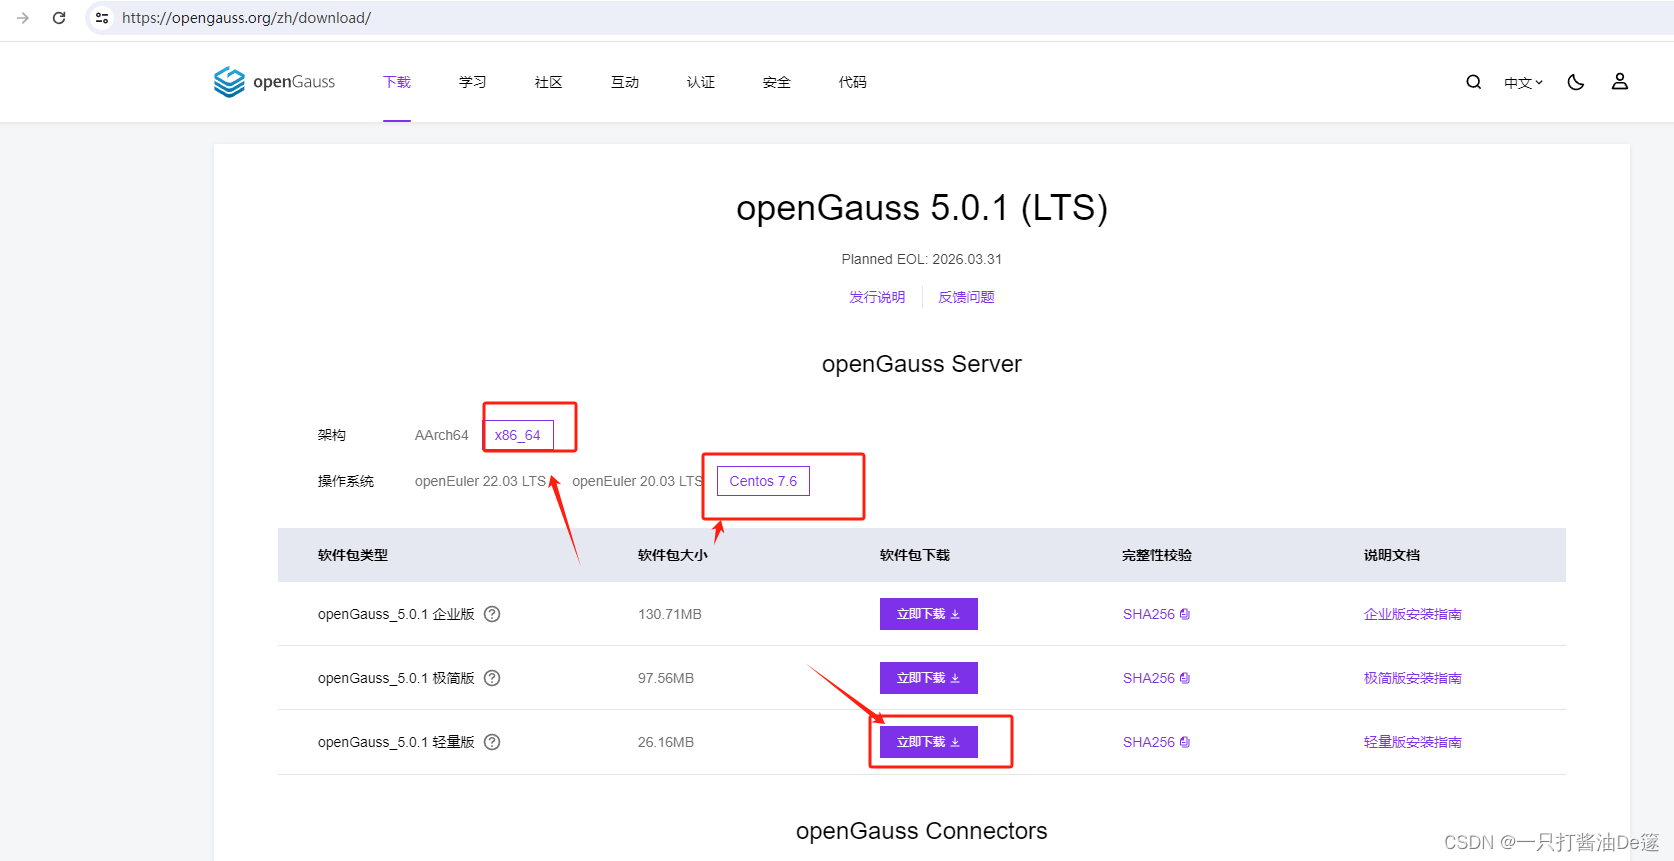Open the 发行说明 link

(877, 297)
